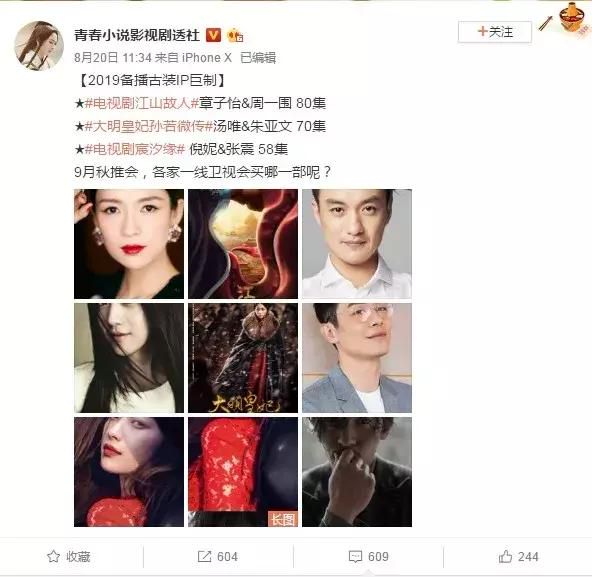Click the star favorite (收藏) icon
Screen dimensions: 592x577
tap(54, 556)
